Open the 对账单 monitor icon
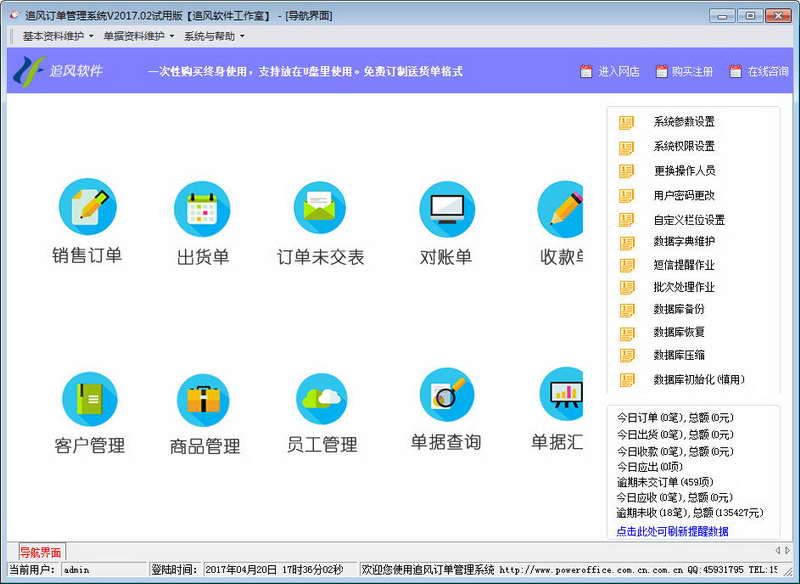This screenshot has height=584, width=800. pyautogui.click(x=447, y=209)
